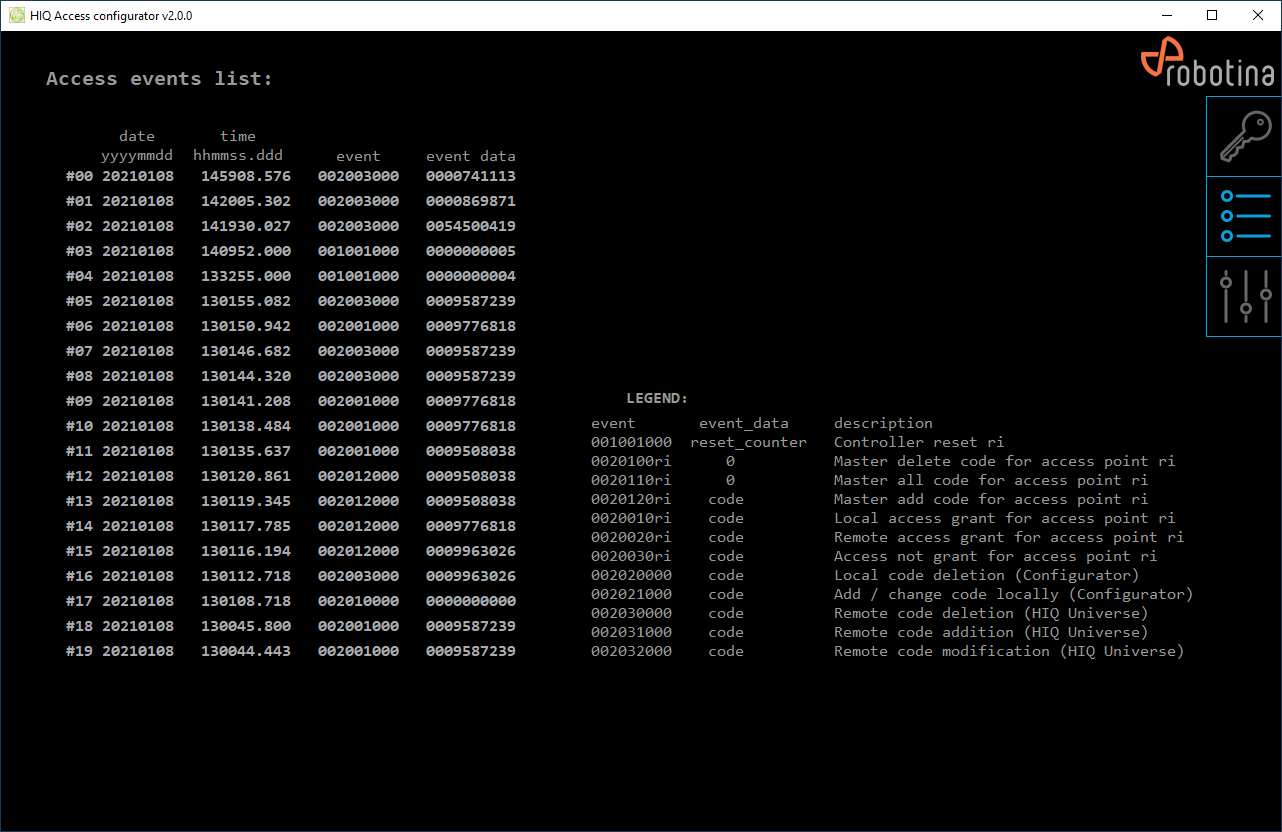Select the events list icon in sidebar
Screen dimensions: 1282x832
coord(1244,216)
